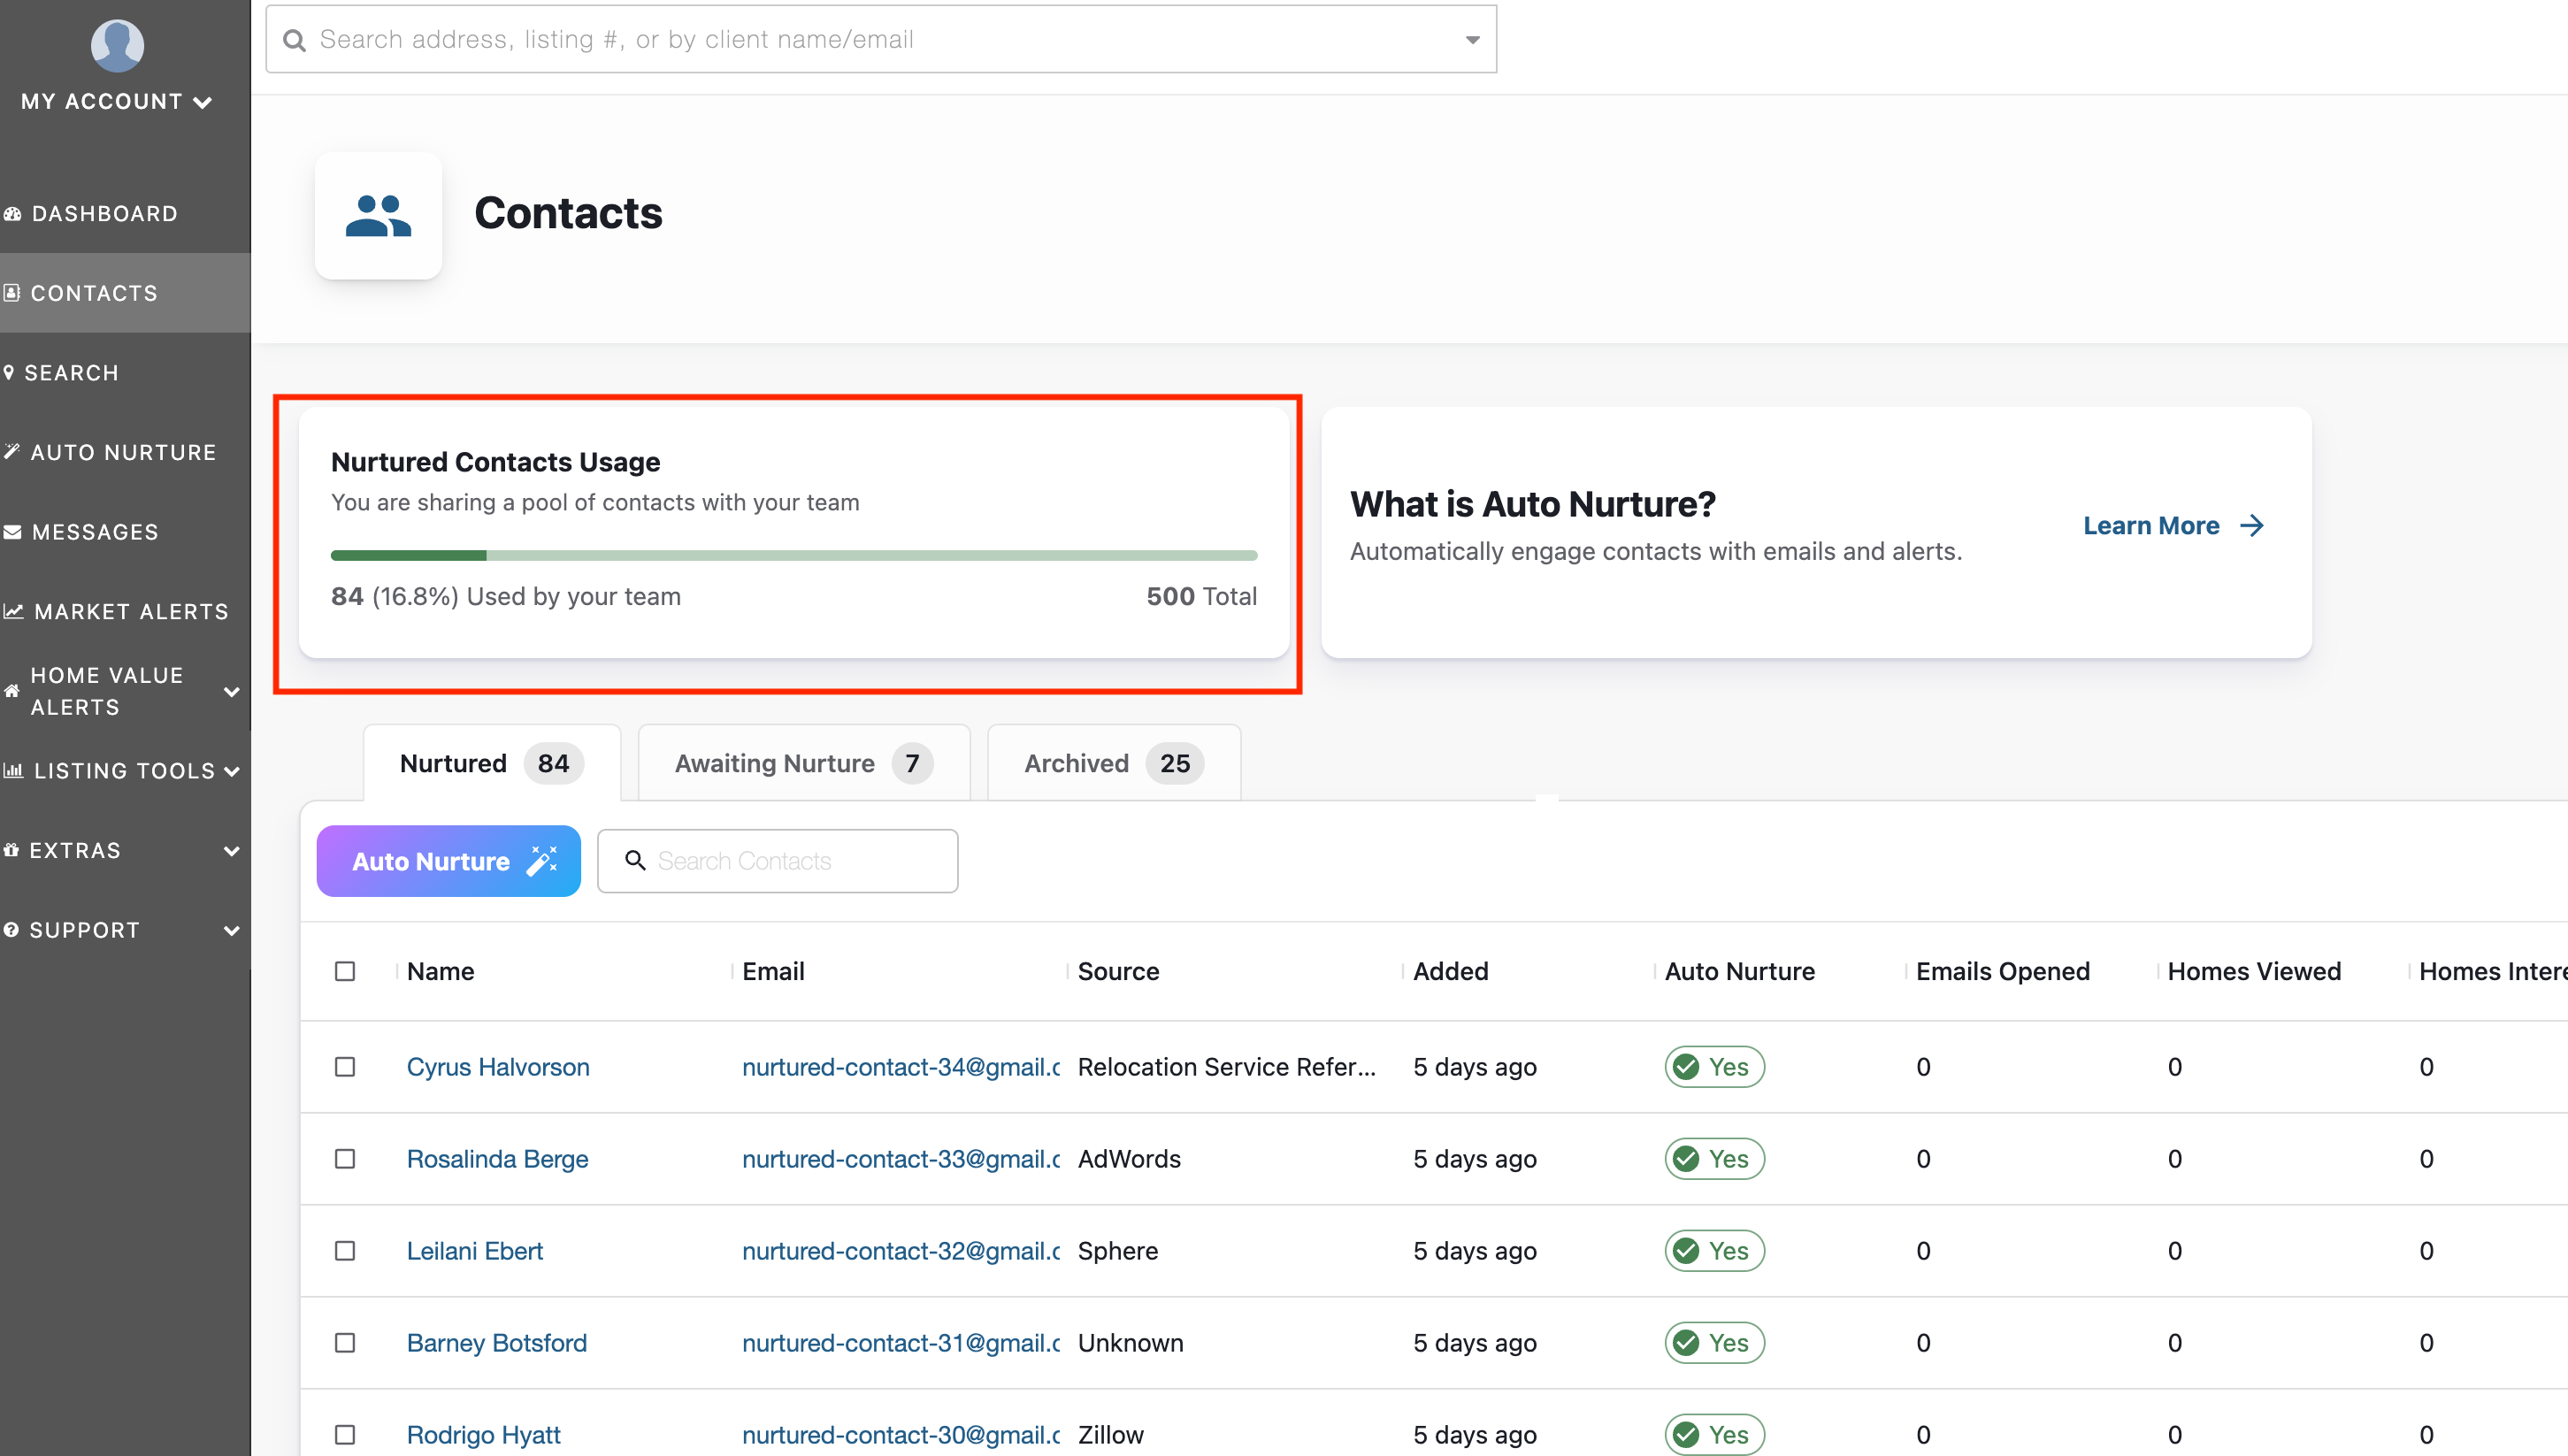Viewport: 2568px width, 1456px height.
Task: Click the Search map pin icon
Action: (9, 373)
